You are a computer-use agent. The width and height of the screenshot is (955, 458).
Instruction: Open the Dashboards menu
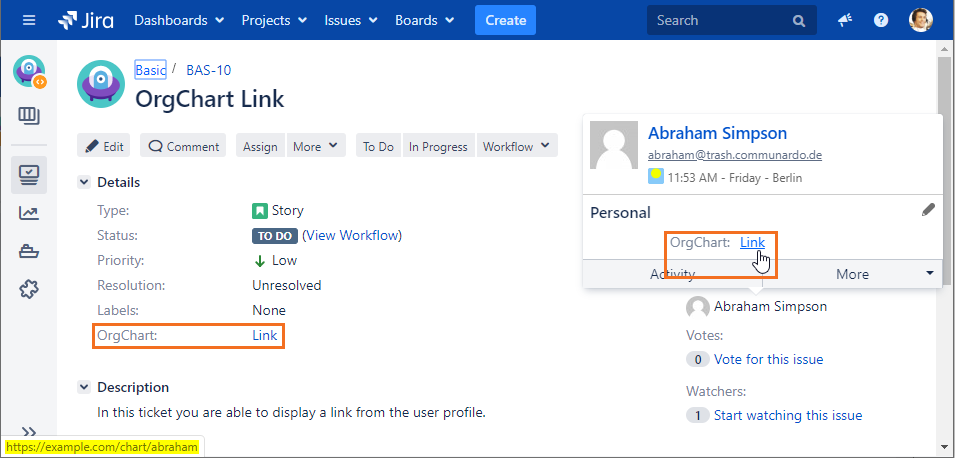(x=179, y=20)
